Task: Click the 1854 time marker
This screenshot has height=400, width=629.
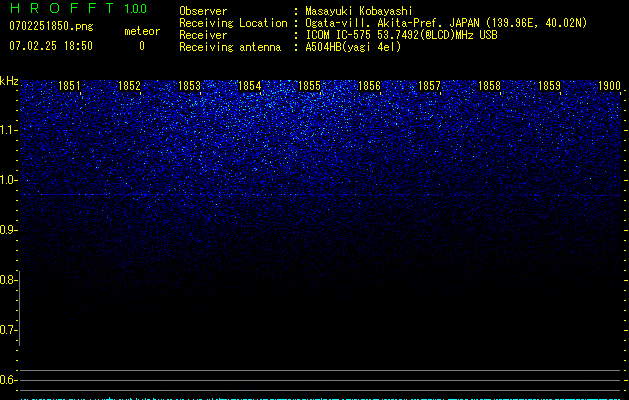Action: coord(249,86)
